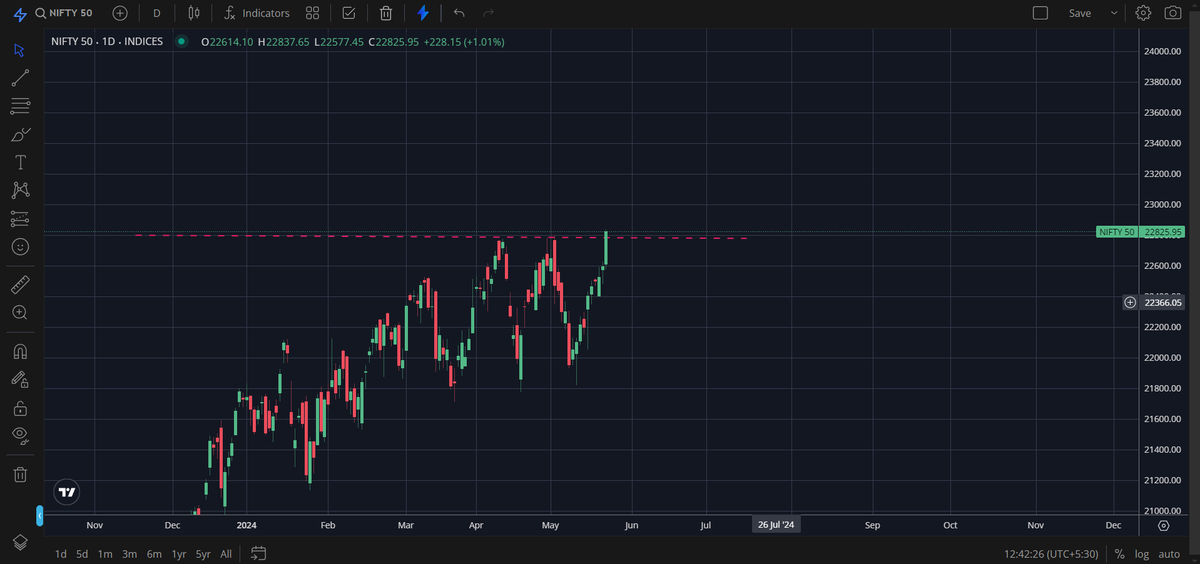Image resolution: width=1200 pixels, height=564 pixels.
Task: Set range to All
Action: 226,554
